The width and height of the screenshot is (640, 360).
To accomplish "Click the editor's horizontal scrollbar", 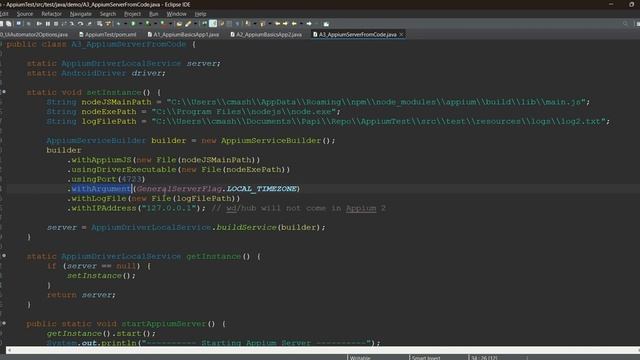I will tap(322, 350).
